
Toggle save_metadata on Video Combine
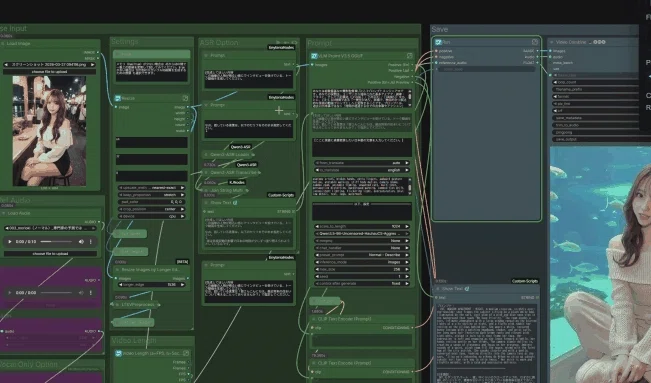click(595, 118)
